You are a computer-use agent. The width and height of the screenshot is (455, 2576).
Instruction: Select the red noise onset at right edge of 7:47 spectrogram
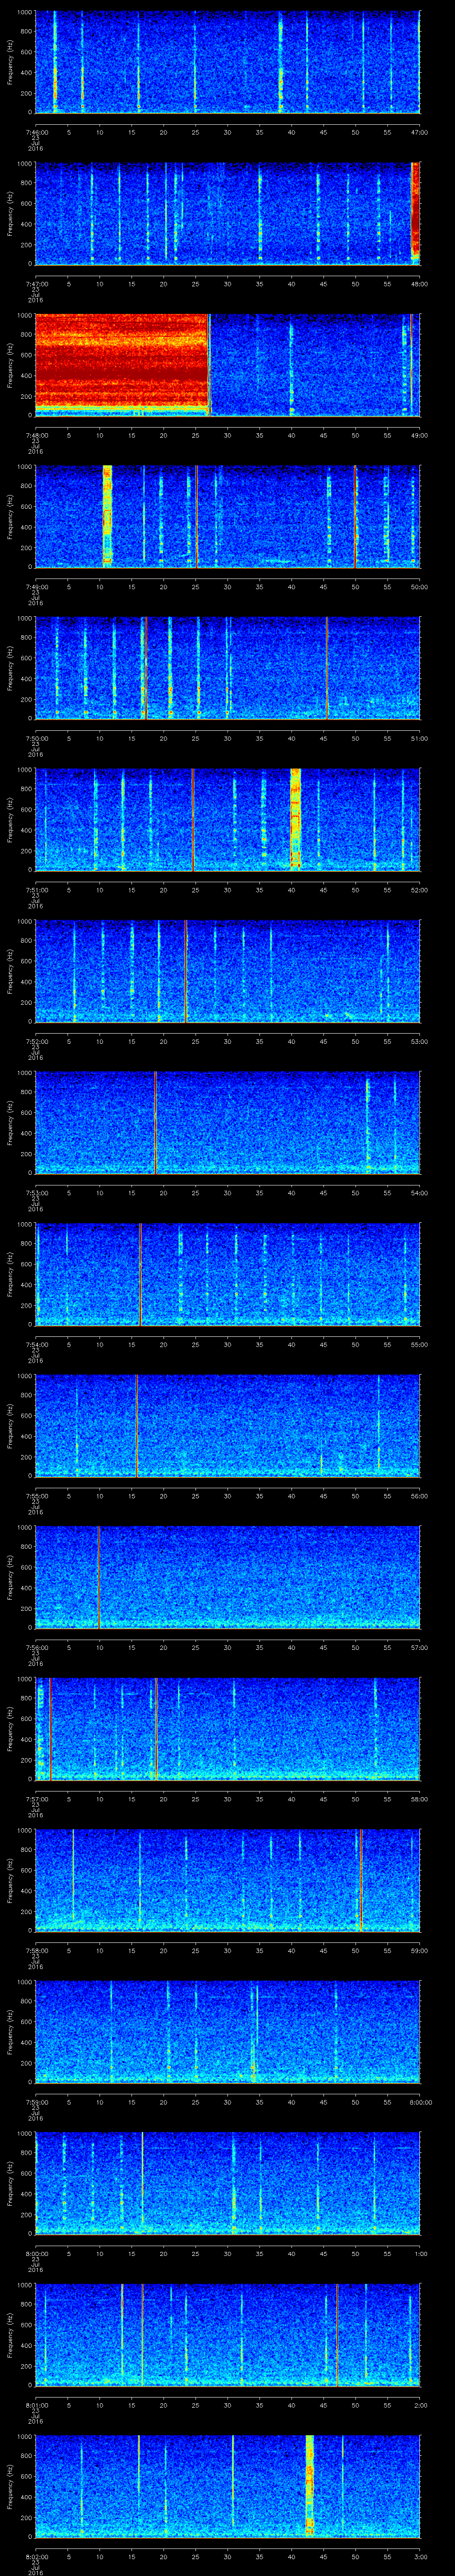click(x=415, y=213)
